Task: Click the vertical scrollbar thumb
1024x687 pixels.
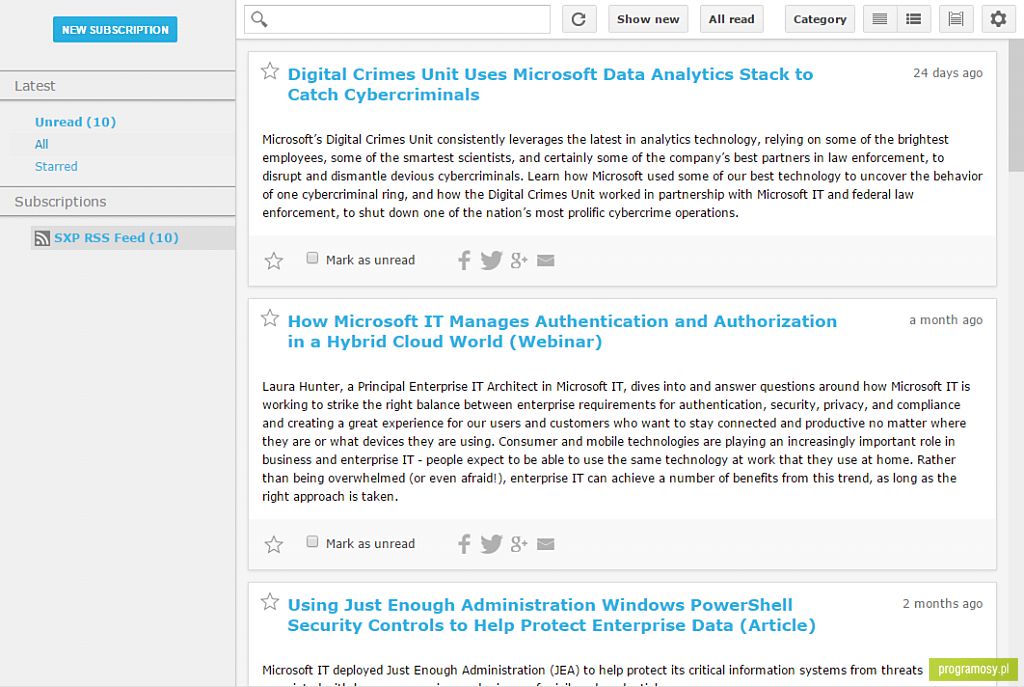Action: click(1016, 104)
